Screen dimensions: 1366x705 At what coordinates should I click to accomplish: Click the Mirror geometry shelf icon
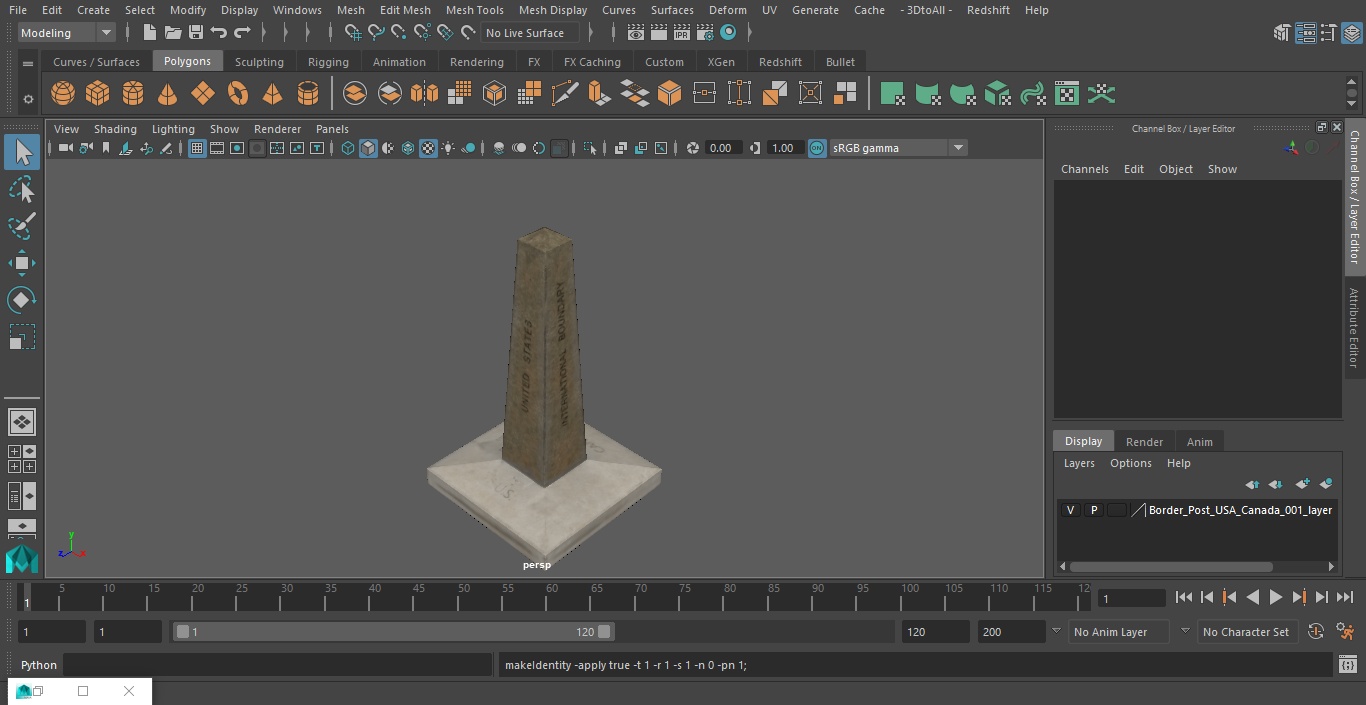[x=425, y=94]
